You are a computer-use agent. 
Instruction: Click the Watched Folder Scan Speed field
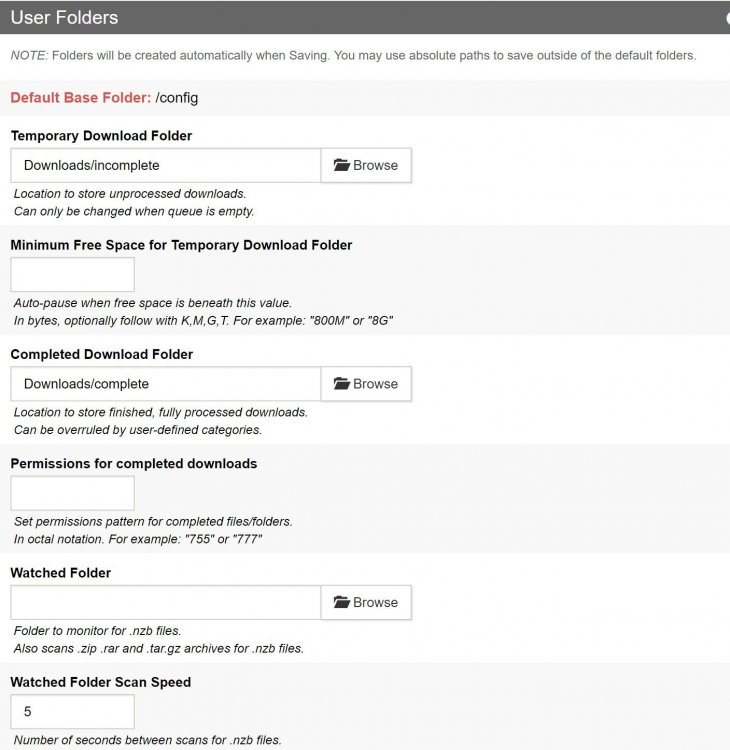pyautogui.click(x=72, y=712)
